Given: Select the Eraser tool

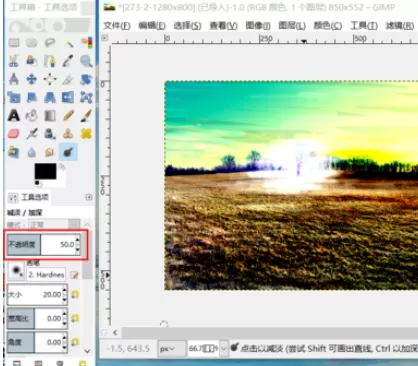Looking at the screenshot, I should 14,134.
